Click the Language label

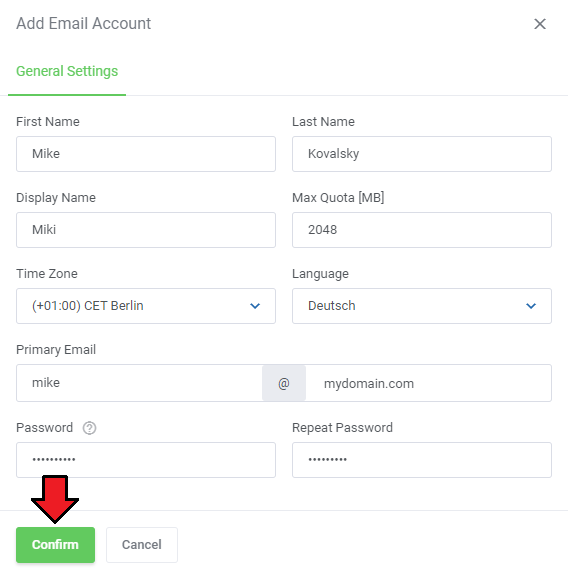click(x=320, y=274)
